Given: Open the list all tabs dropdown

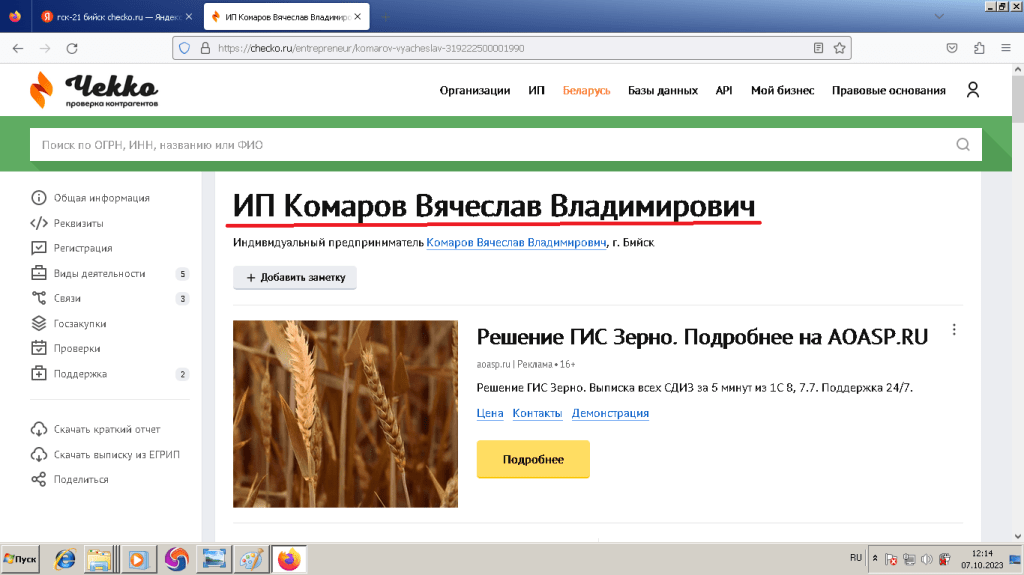Looking at the screenshot, I should point(939,17).
